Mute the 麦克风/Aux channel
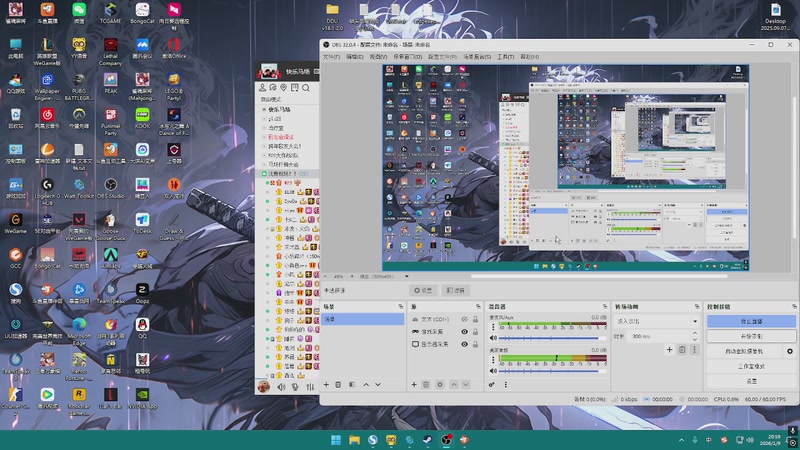800x450 pixels. pos(493,338)
